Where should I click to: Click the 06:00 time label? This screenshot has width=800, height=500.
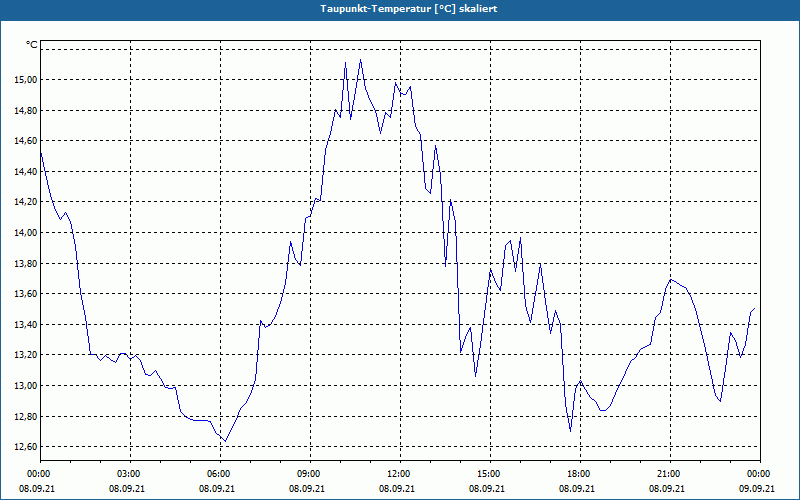[x=220, y=474]
